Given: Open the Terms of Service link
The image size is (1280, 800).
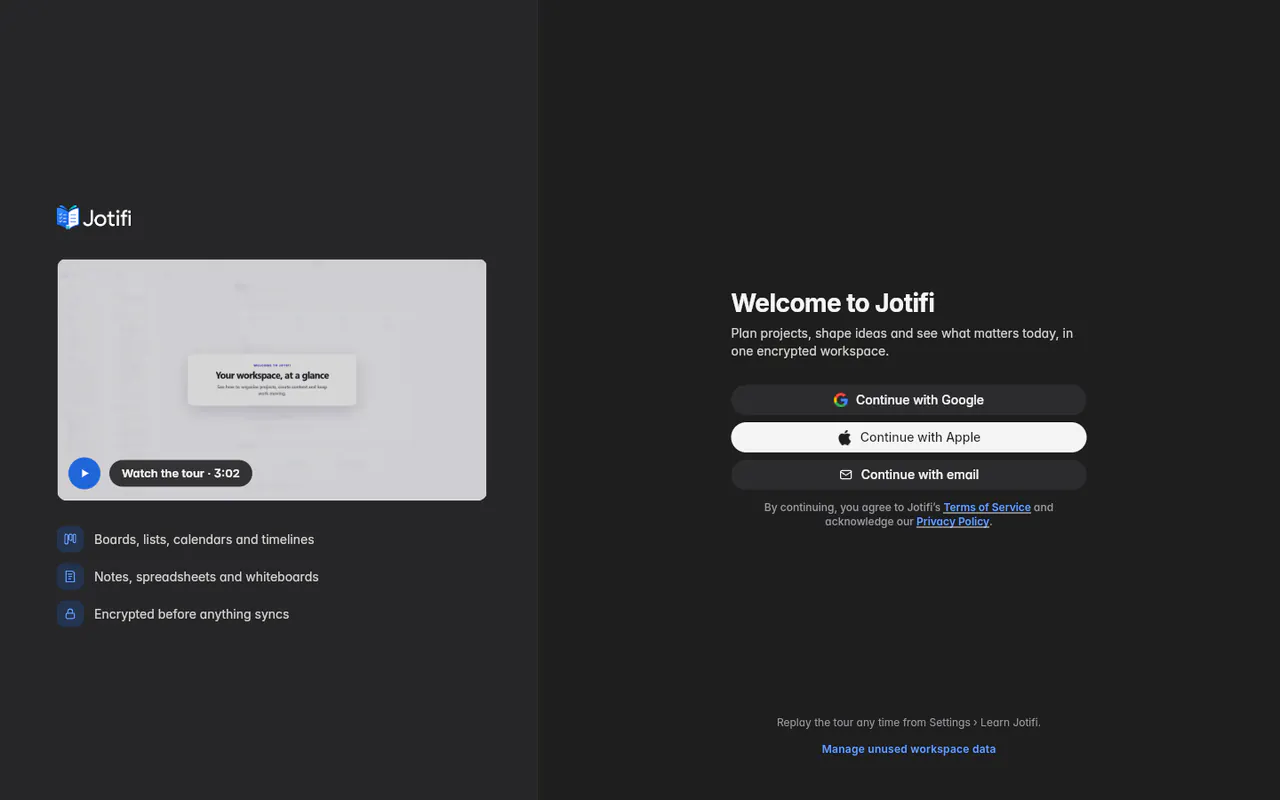Looking at the screenshot, I should tap(987, 507).
